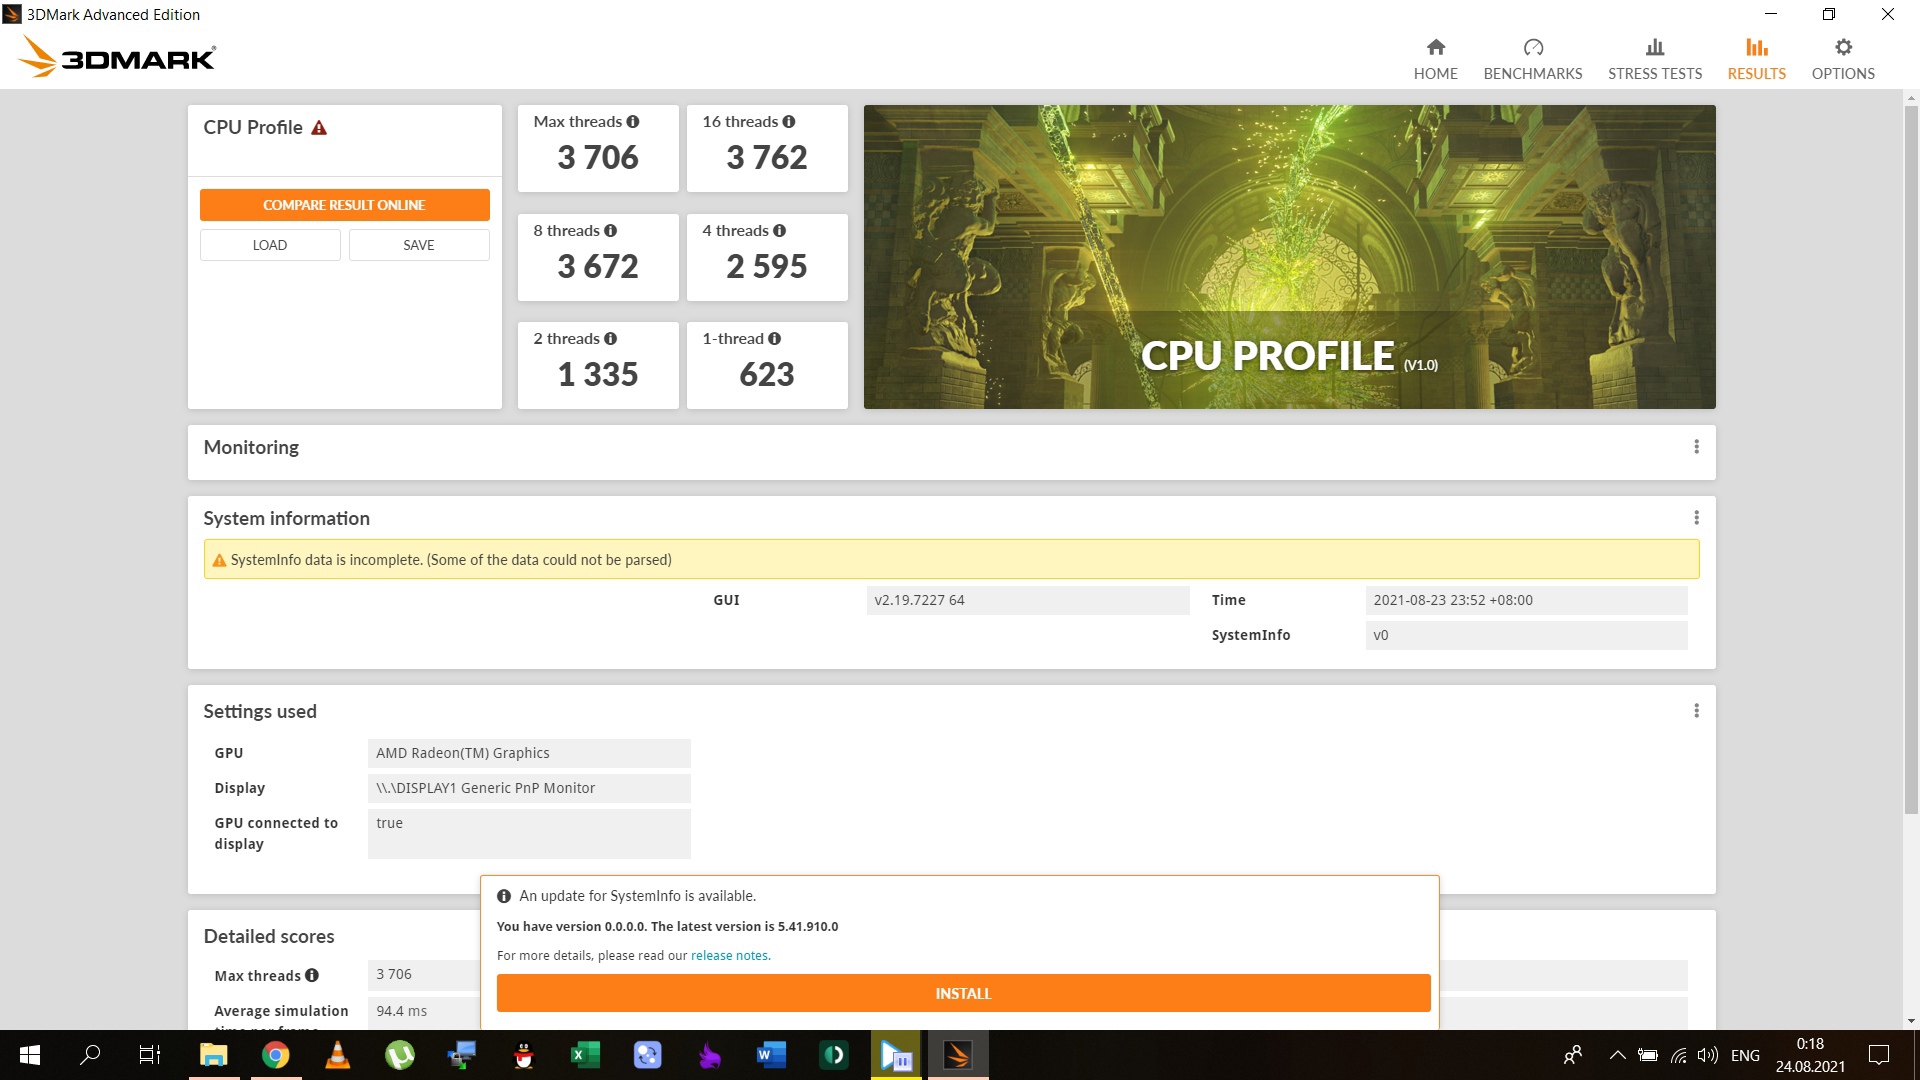Click Compare Result Online button

(x=344, y=205)
